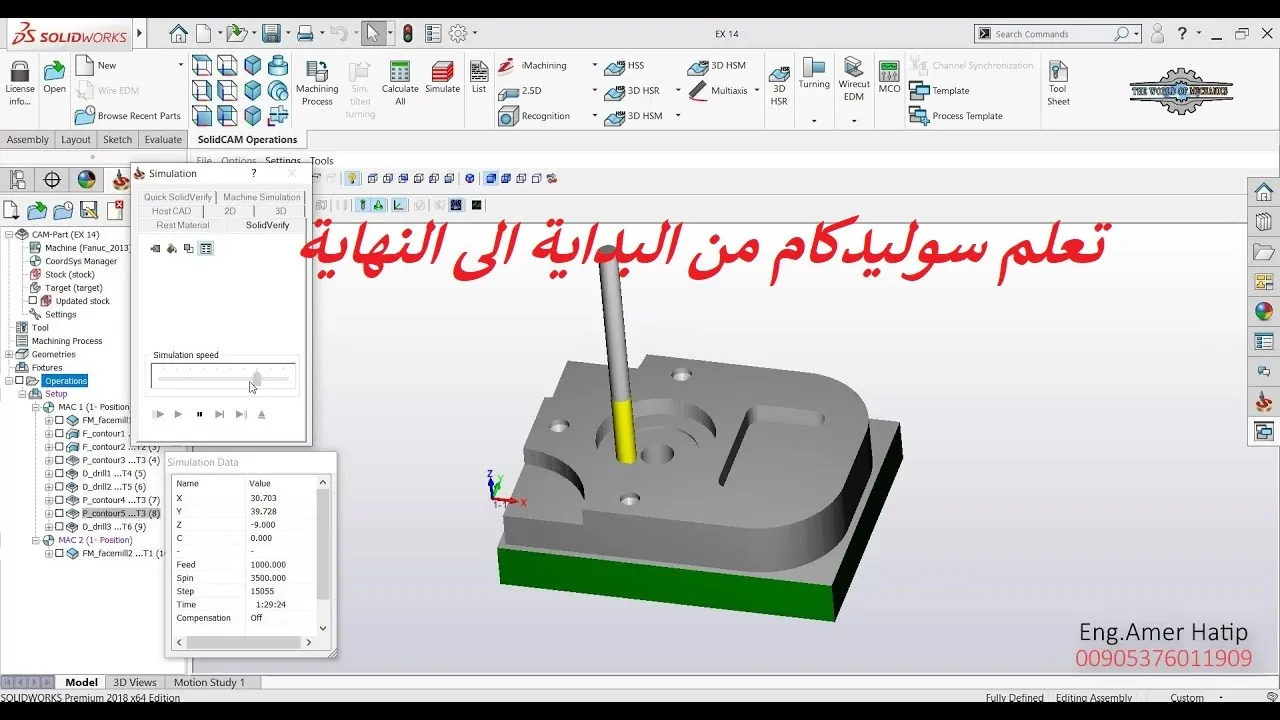The image size is (1280, 720).
Task: Toggle checkbox for D_drill2 operation
Action: [x=59, y=487]
